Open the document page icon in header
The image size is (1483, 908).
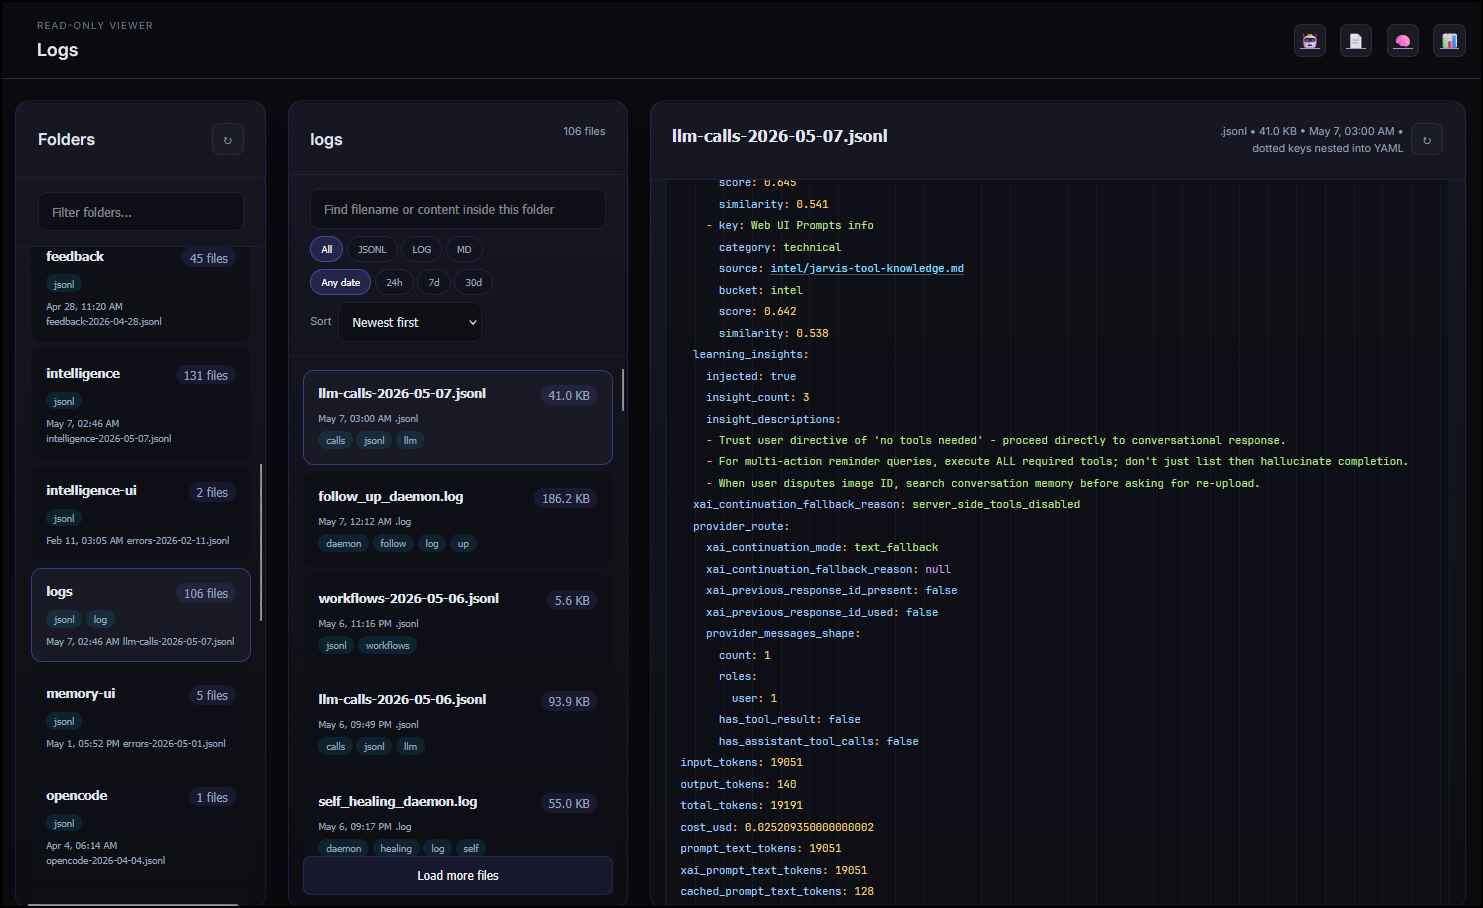point(1356,41)
